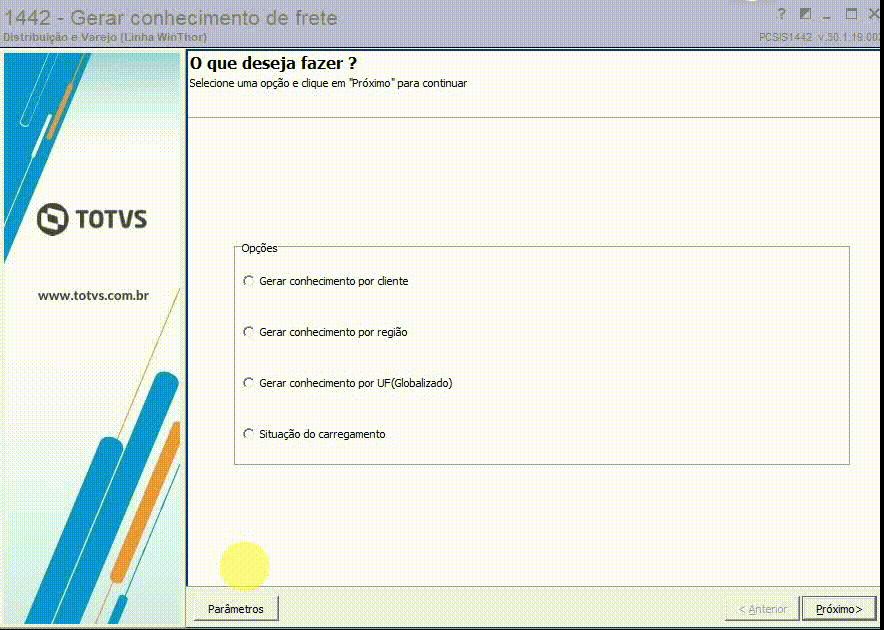The height and width of the screenshot is (630, 884).
Task: Maximize the 1442 window
Action: [851, 14]
